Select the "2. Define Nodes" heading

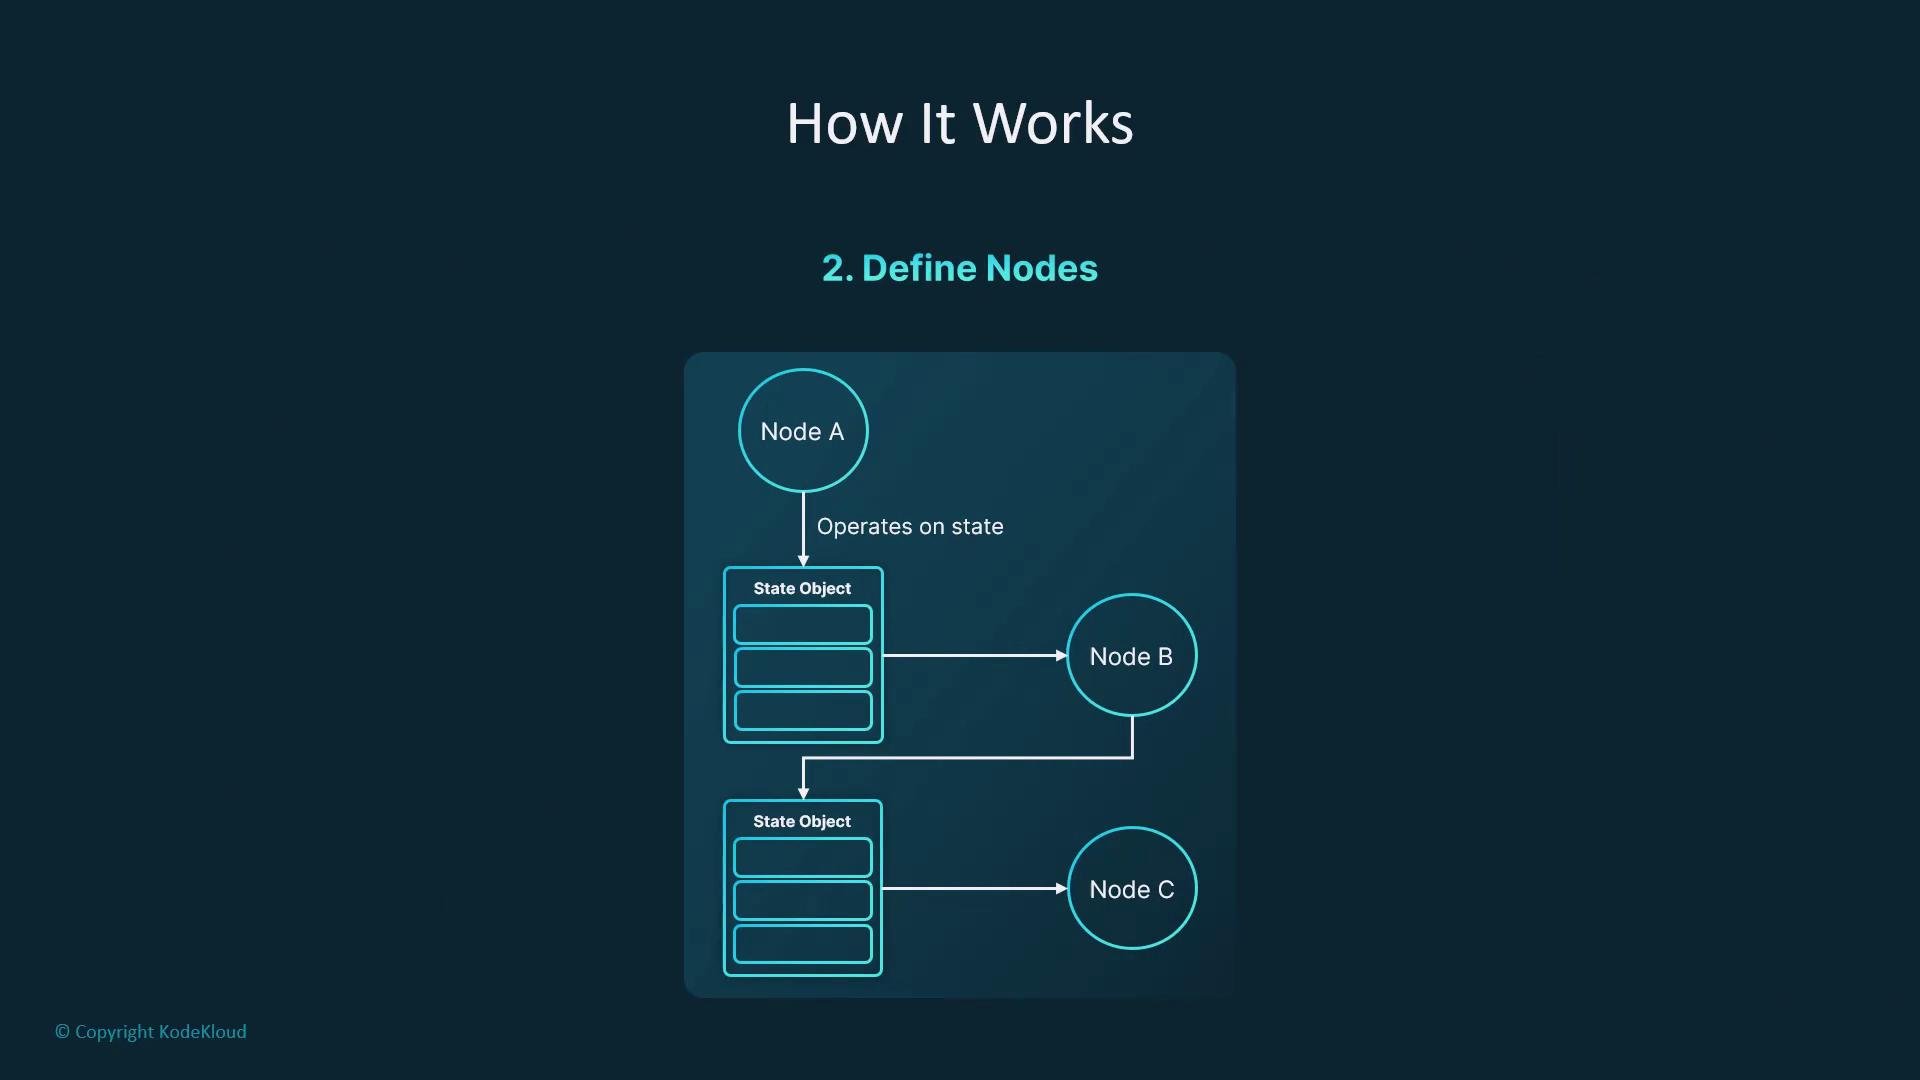960,268
